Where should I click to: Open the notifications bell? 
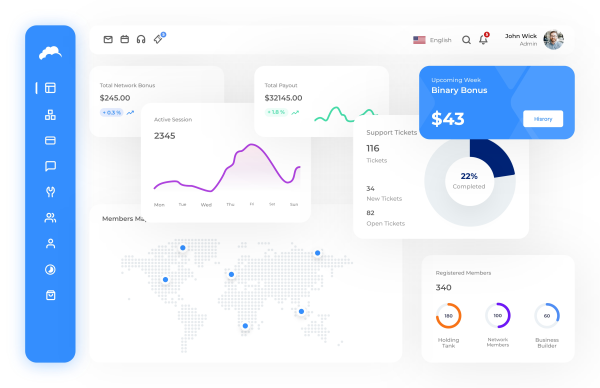point(484,39)
